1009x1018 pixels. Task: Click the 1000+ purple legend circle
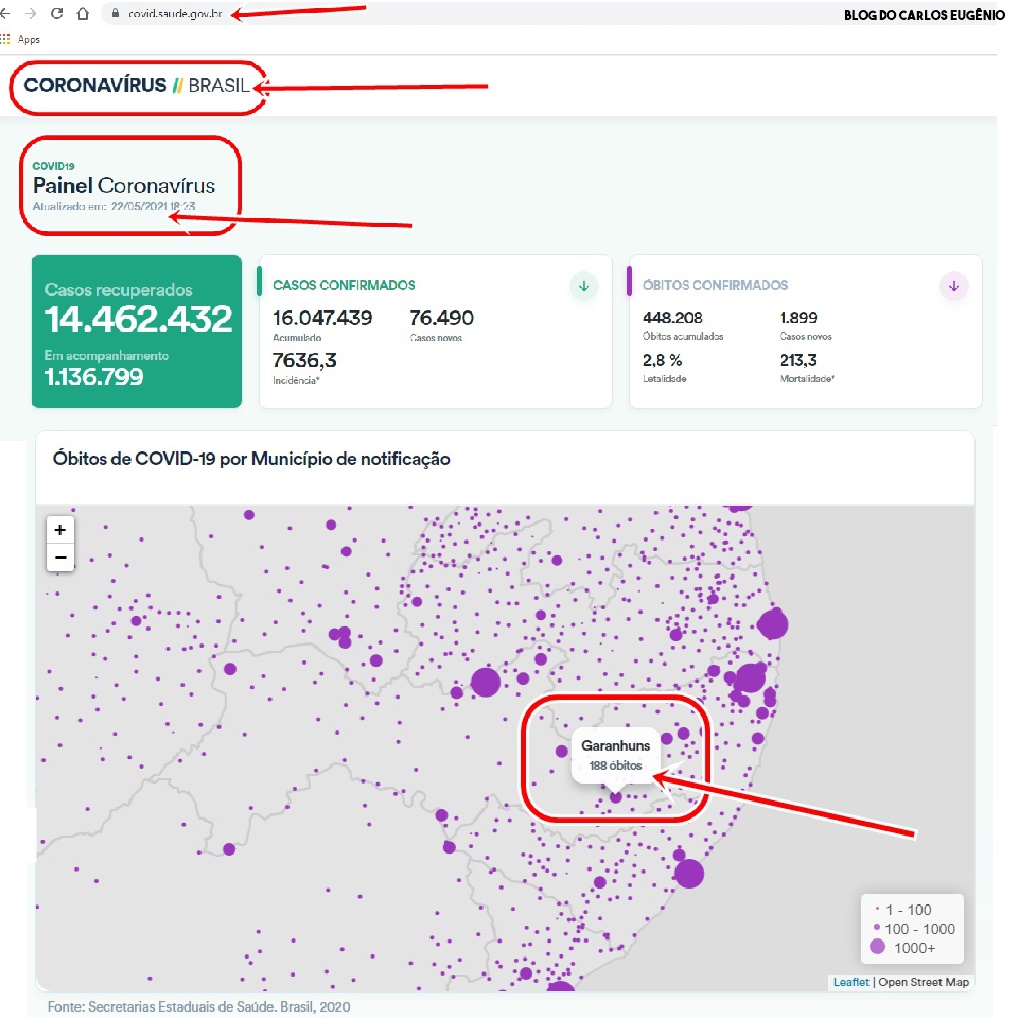pos(877,947)
